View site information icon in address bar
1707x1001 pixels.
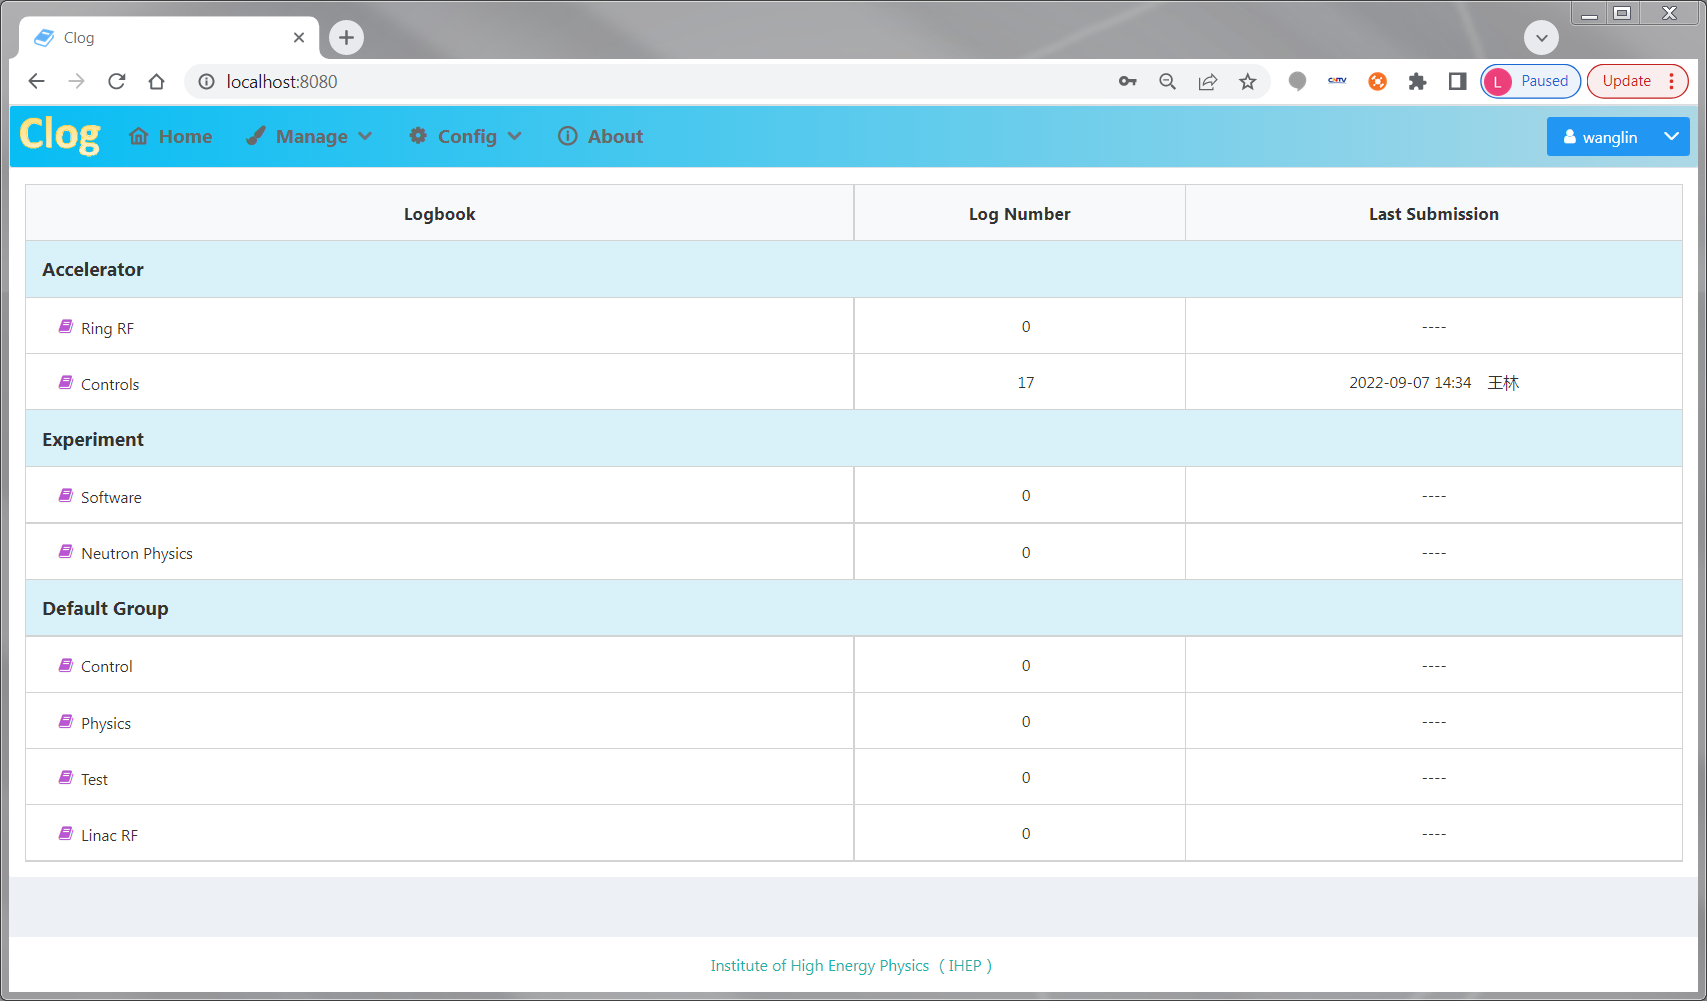tap(206, 81)
